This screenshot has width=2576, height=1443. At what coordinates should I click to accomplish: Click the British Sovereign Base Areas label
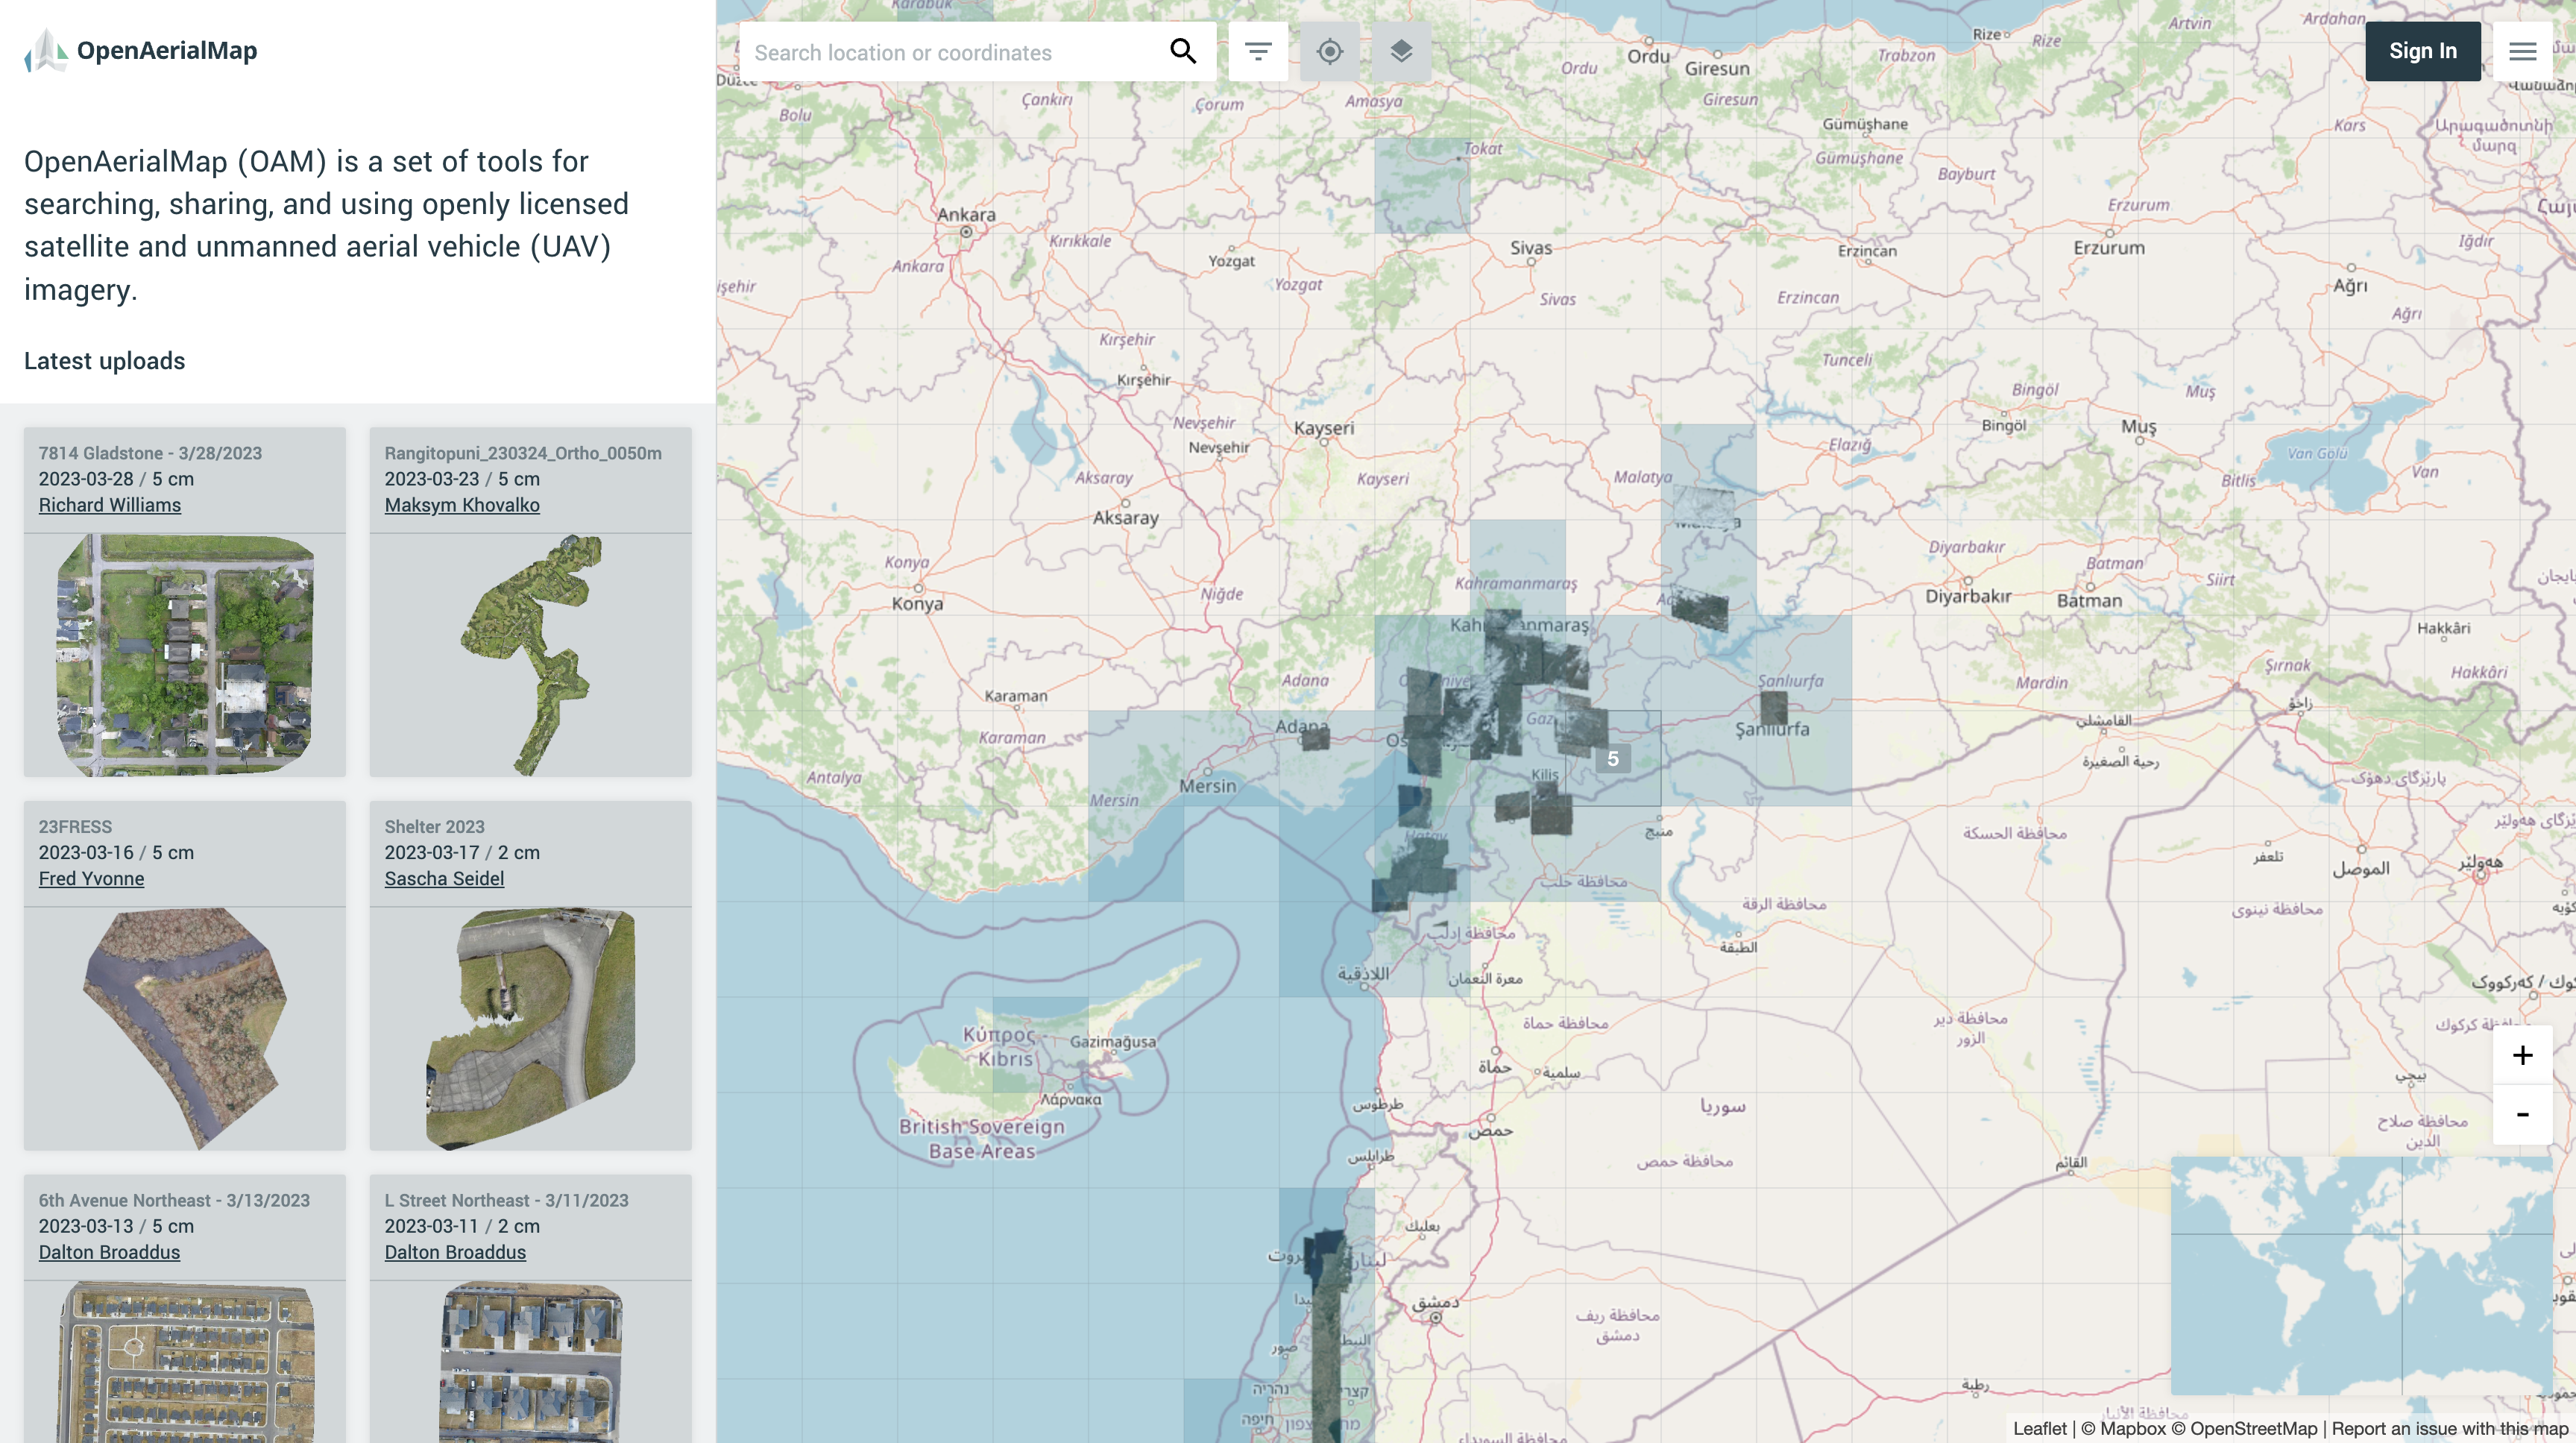[x=982, y=1138]
